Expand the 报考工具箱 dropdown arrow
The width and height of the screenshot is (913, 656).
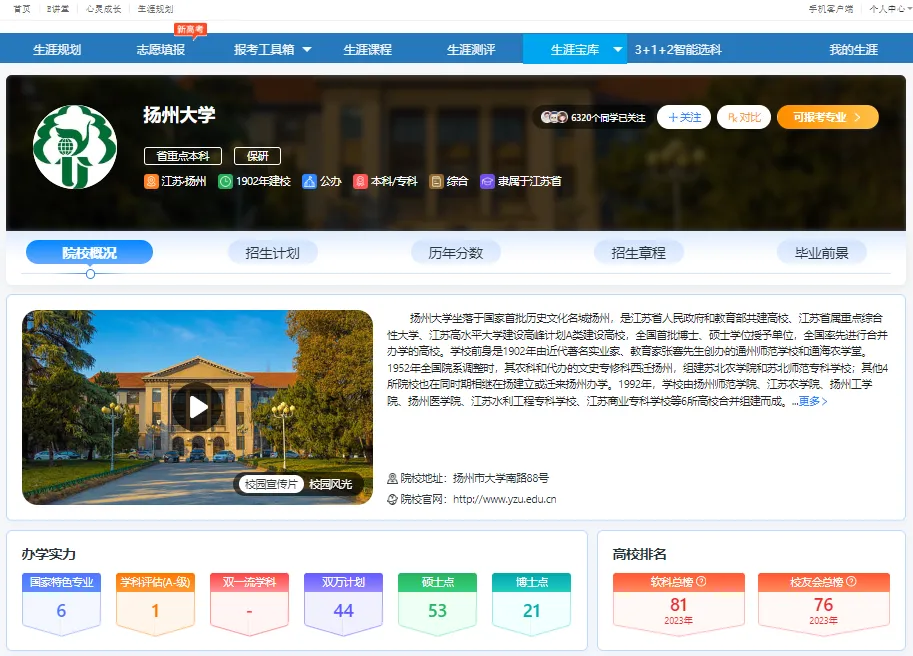307,49
